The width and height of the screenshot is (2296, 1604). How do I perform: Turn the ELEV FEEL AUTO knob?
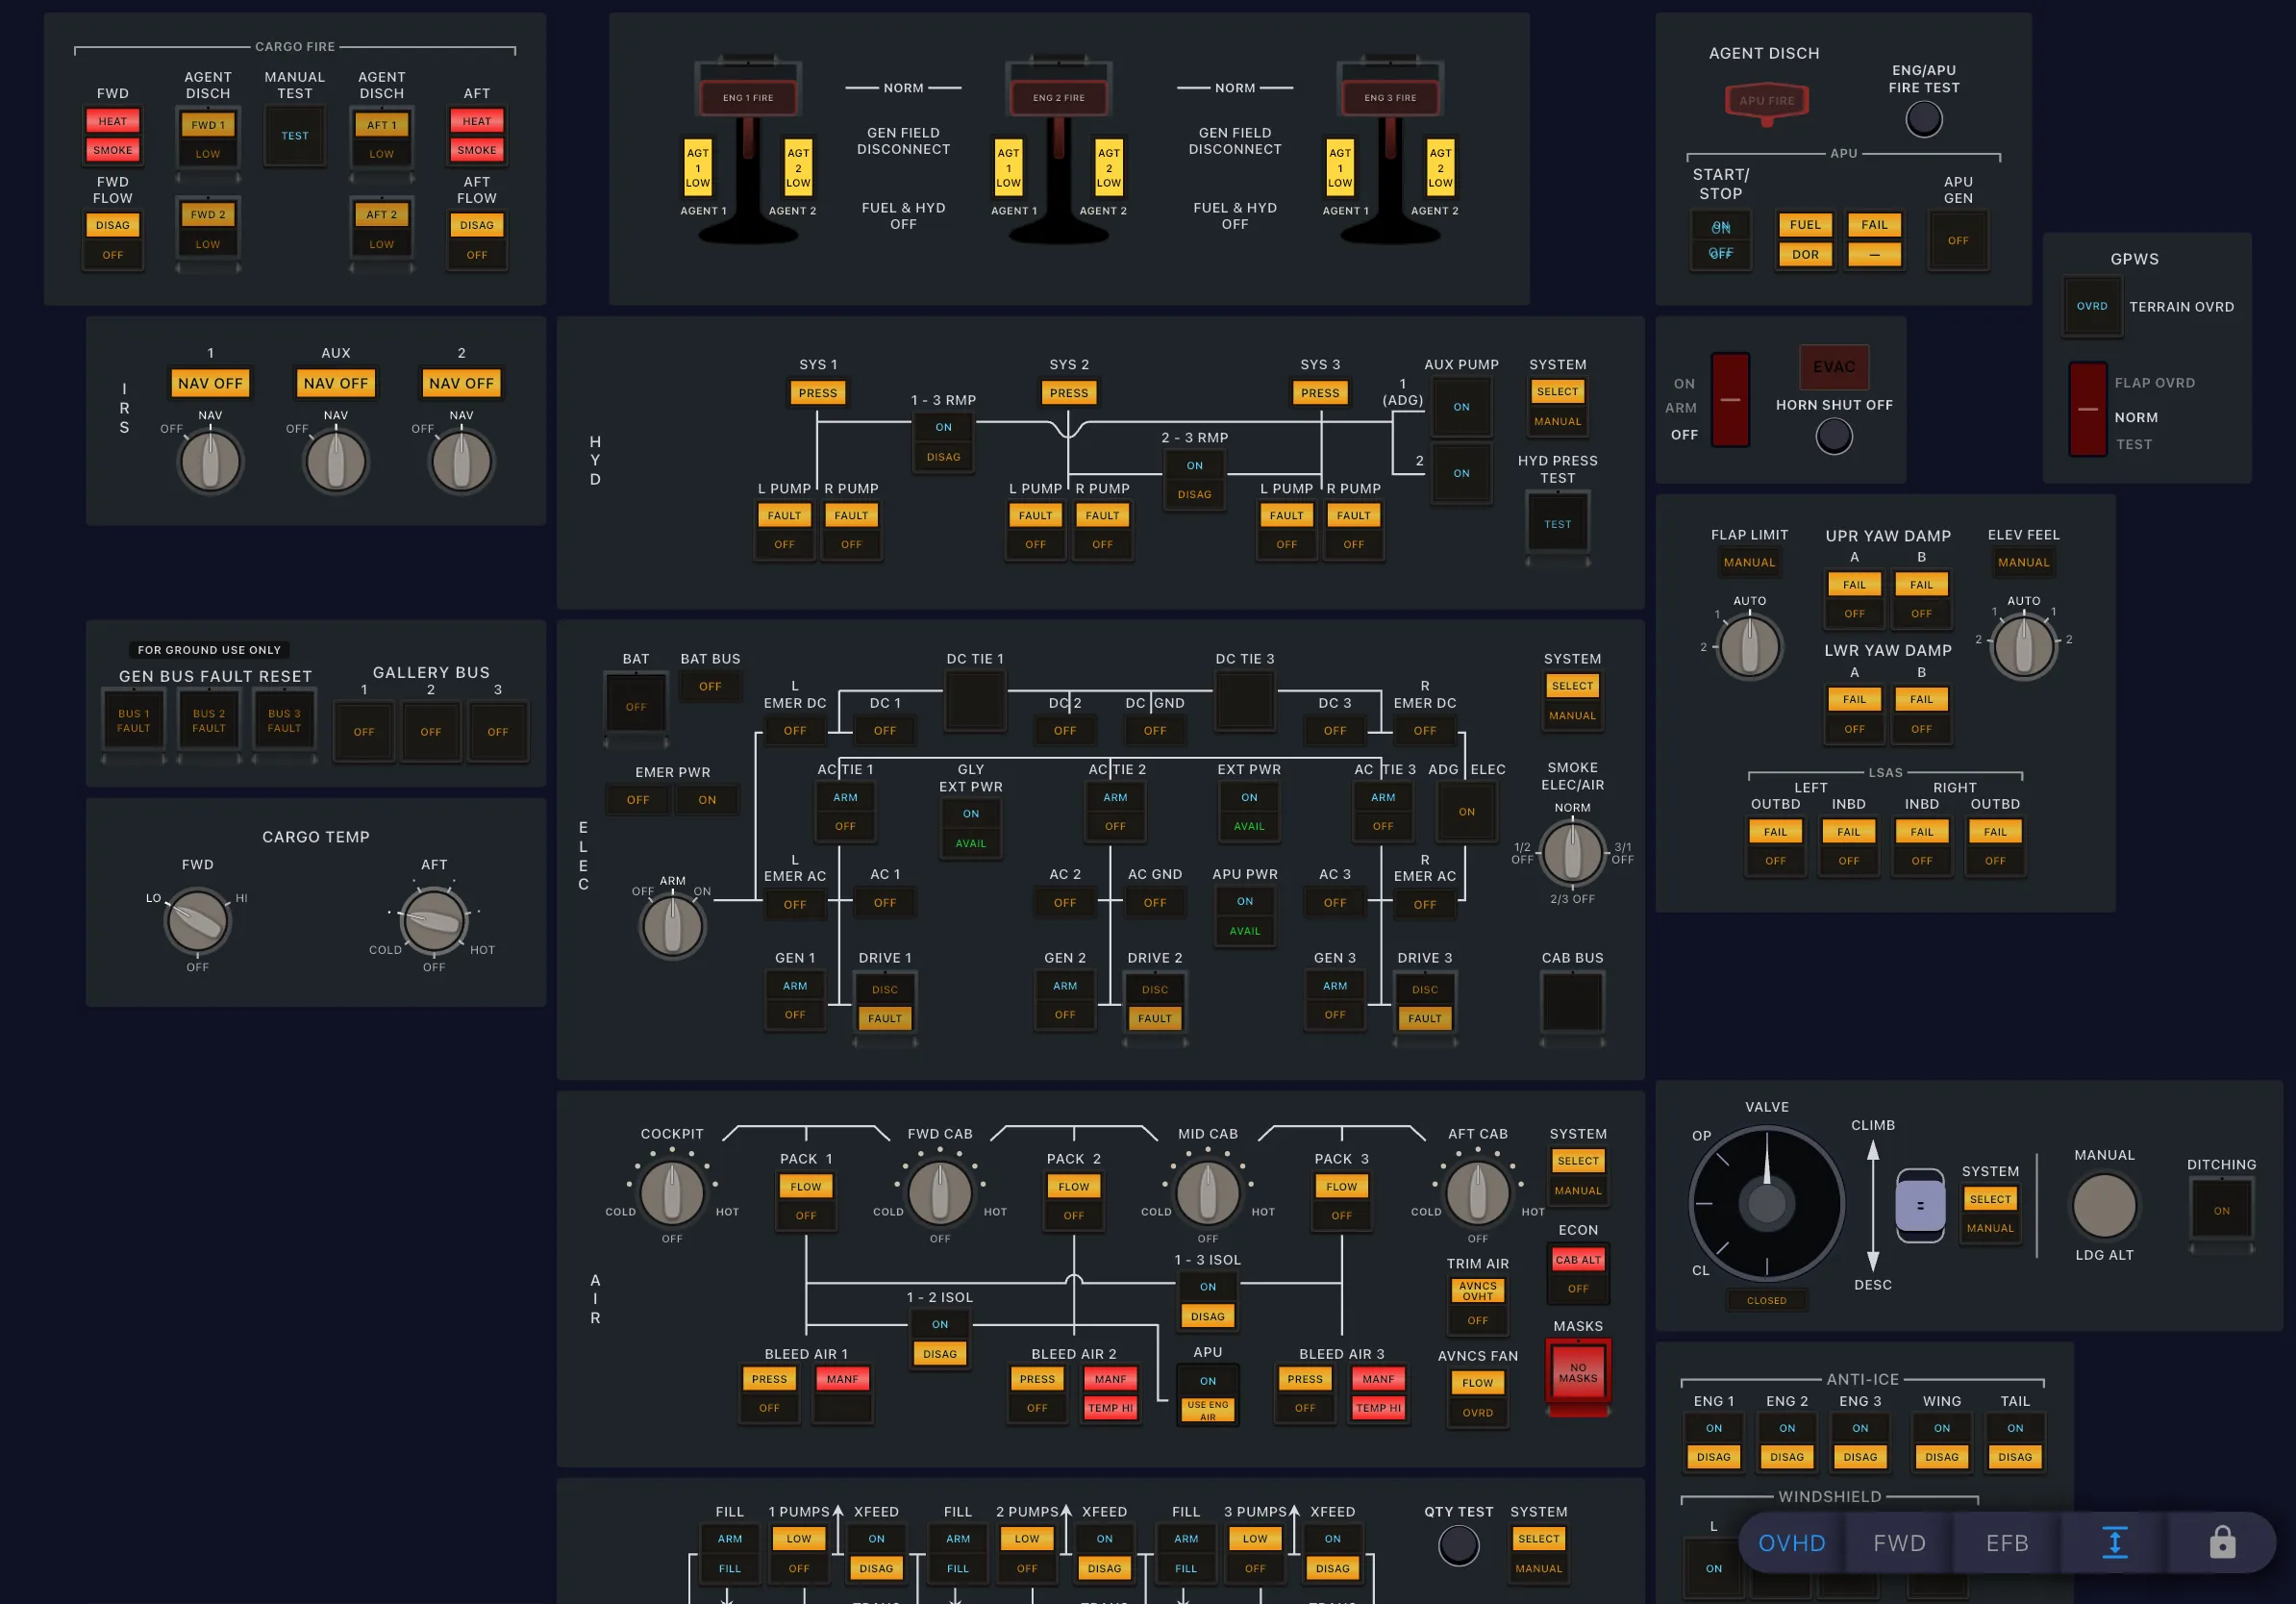pos(2023,646)
